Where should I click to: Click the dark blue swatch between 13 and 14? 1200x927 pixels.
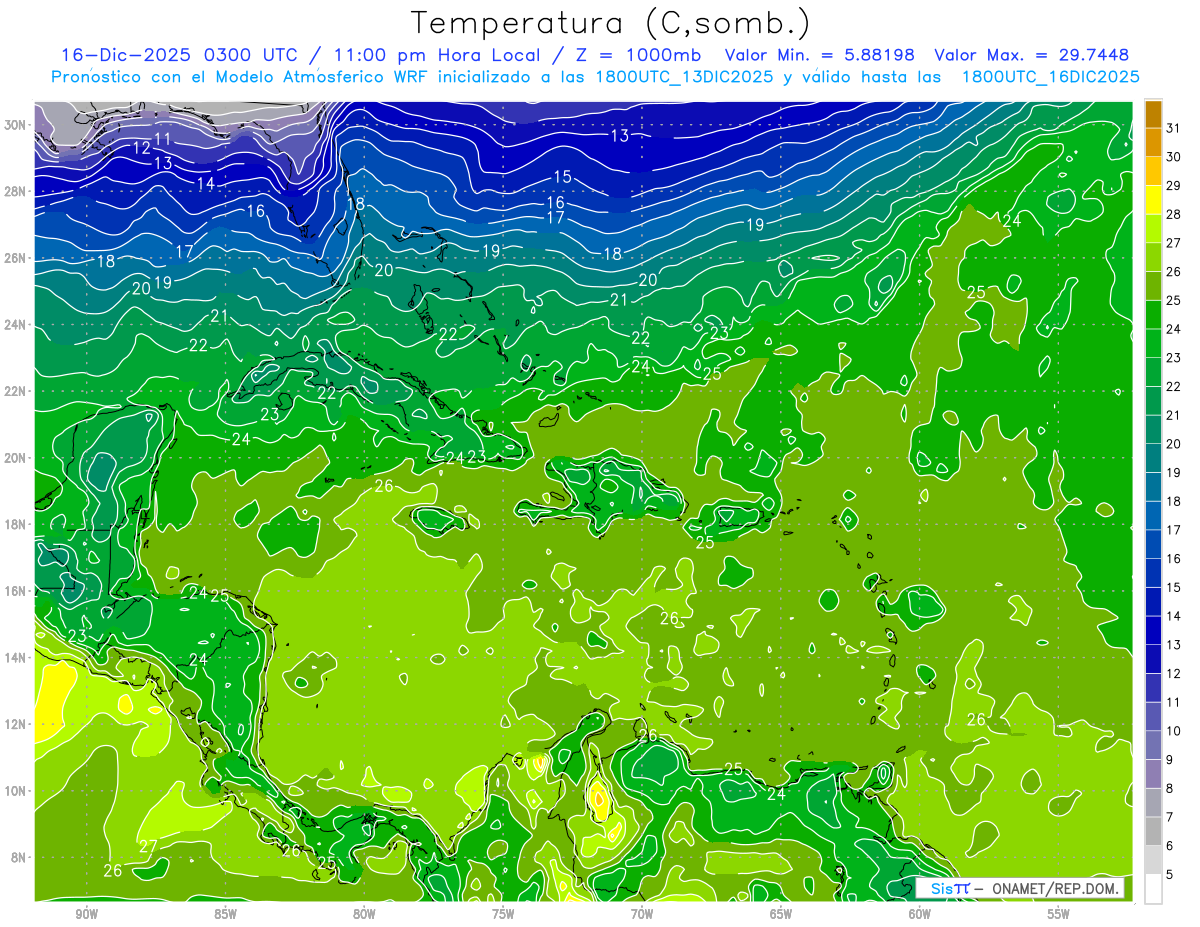pyautogui.click(x=1153, y=630)
